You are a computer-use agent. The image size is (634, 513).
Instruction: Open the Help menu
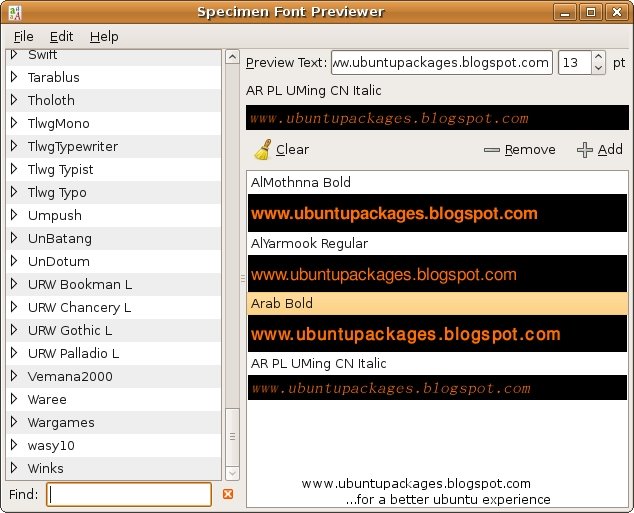tap(104, 37)
